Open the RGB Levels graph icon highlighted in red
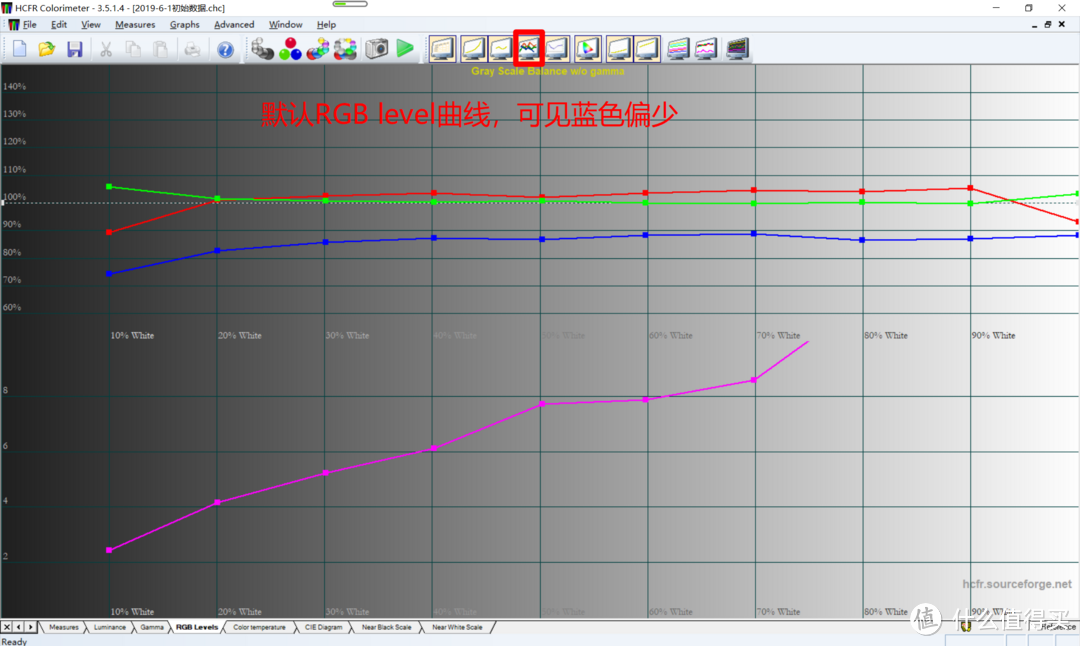The height and width of the screenshot is (646, 1080). (528, 47)
